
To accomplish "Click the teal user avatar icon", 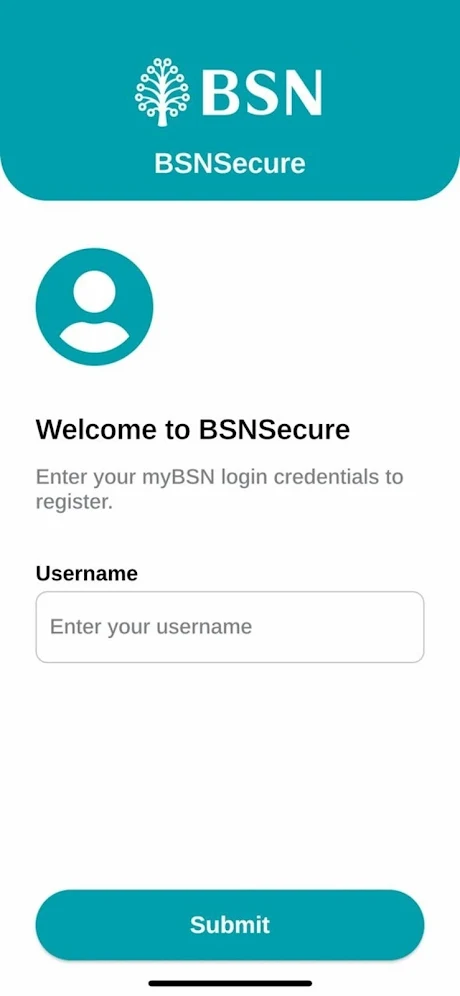I will coord(95,307).
